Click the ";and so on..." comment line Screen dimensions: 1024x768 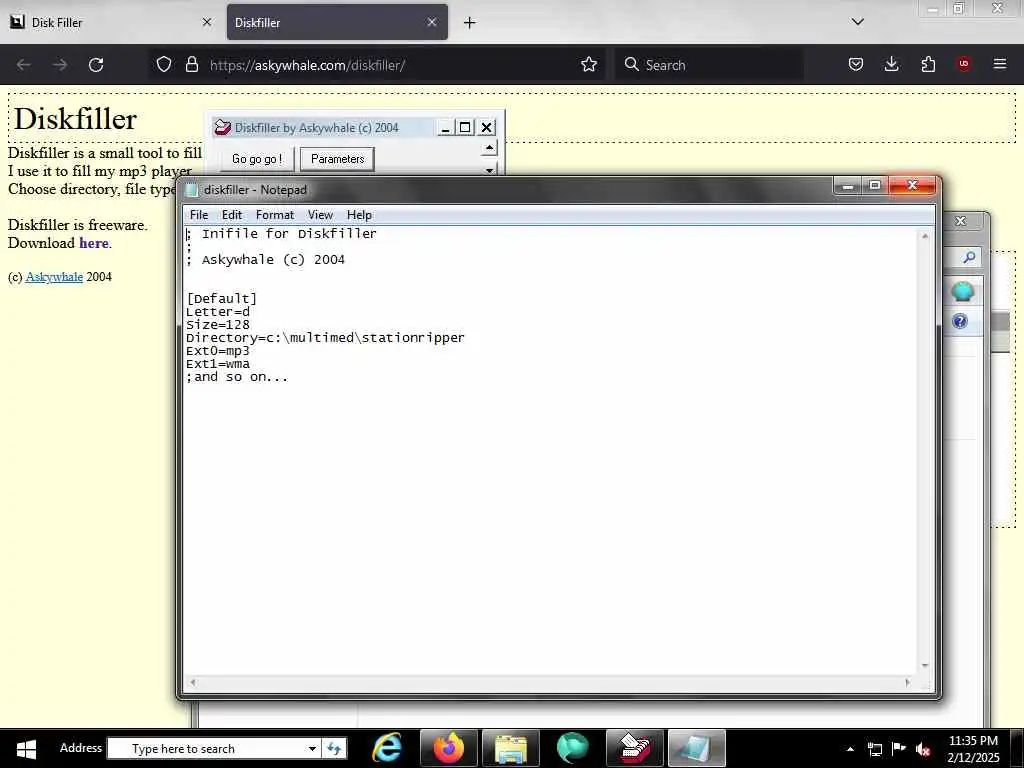coord(237,377)
